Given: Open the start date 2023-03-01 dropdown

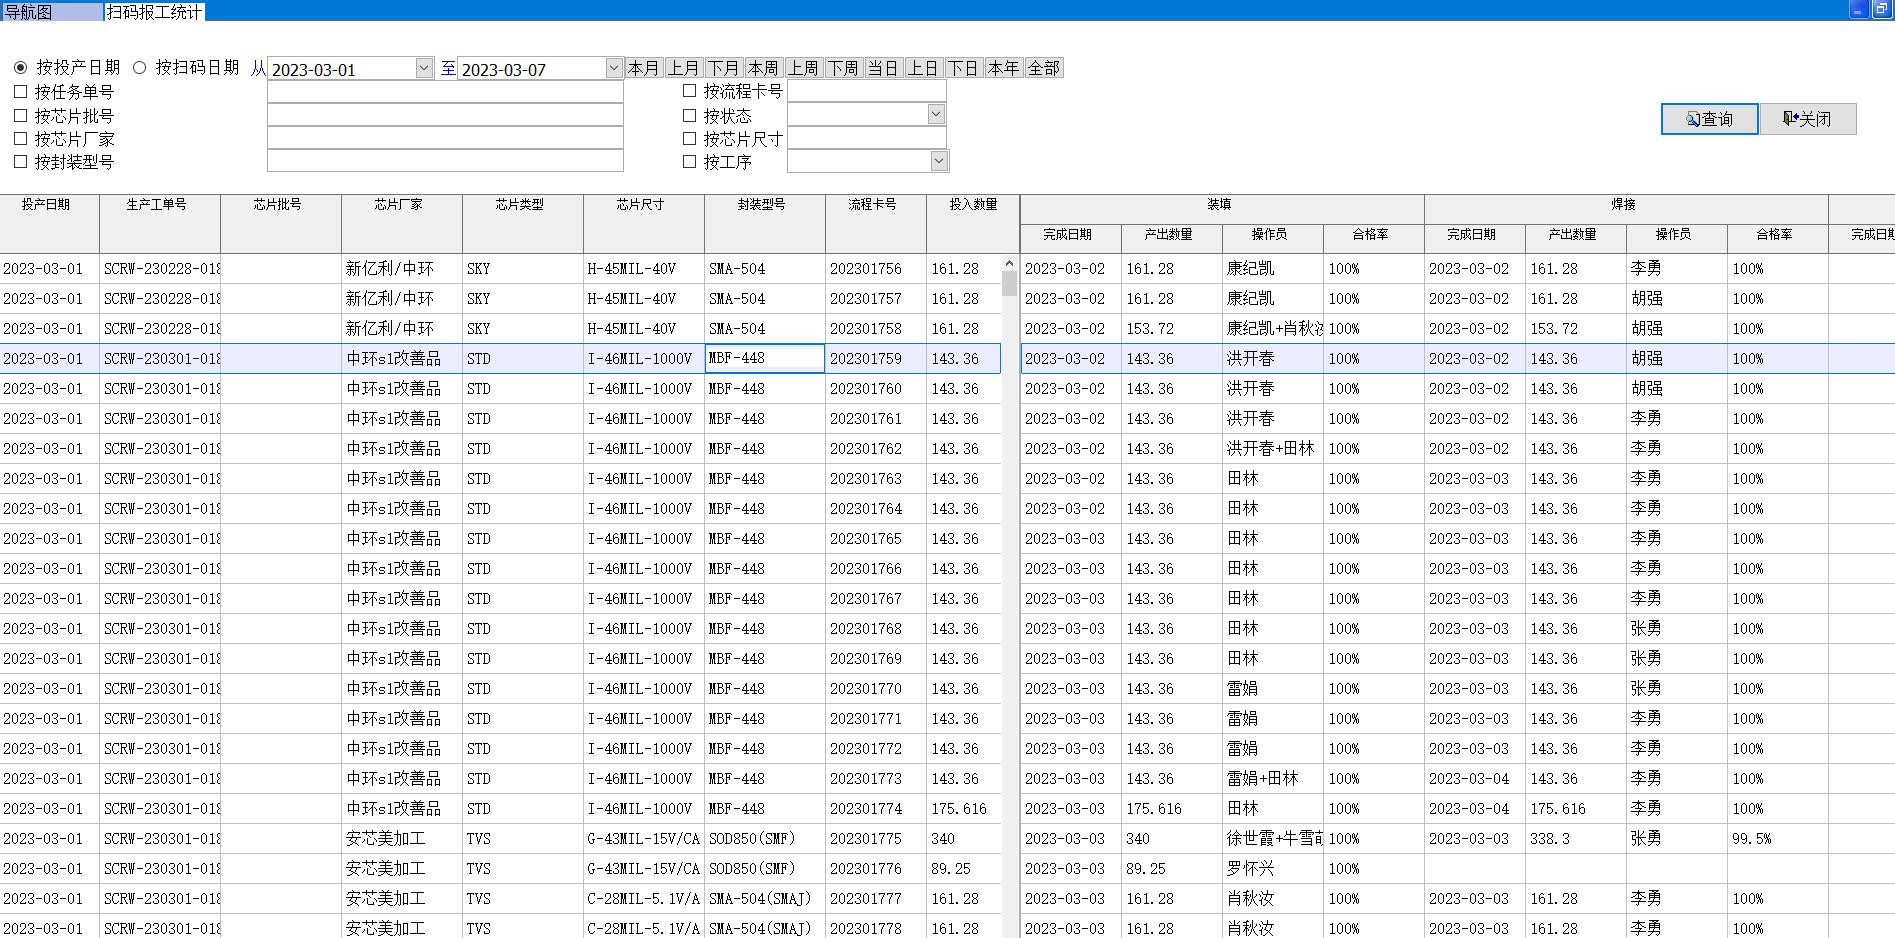Looking at the screenshot, I should click(423, 68).
